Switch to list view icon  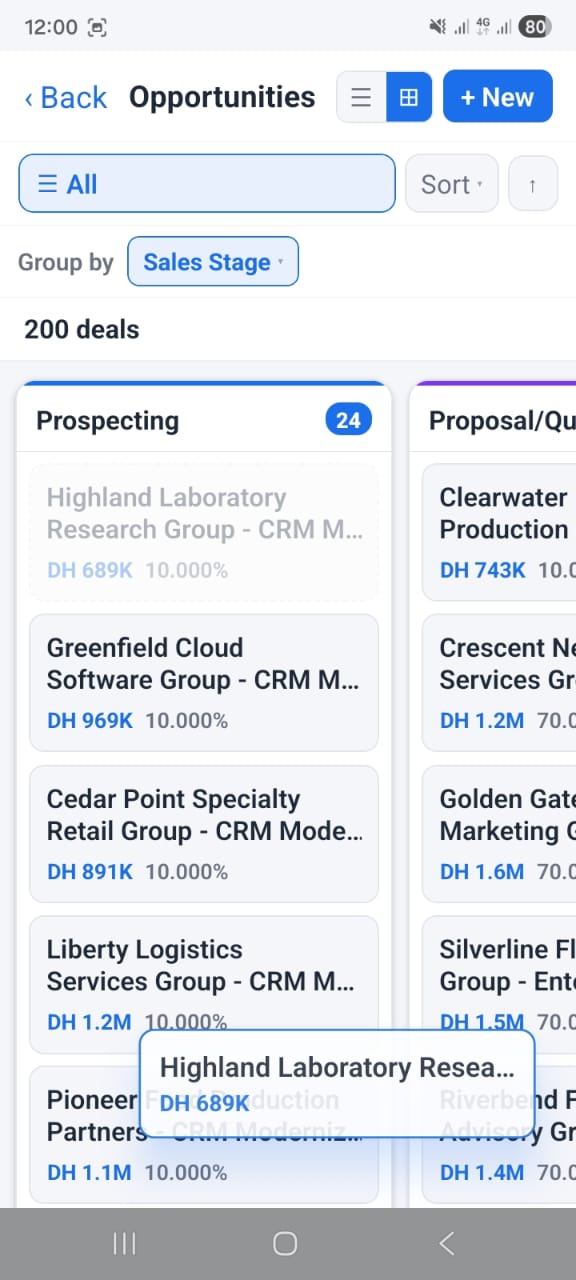(x=361, y=97)
